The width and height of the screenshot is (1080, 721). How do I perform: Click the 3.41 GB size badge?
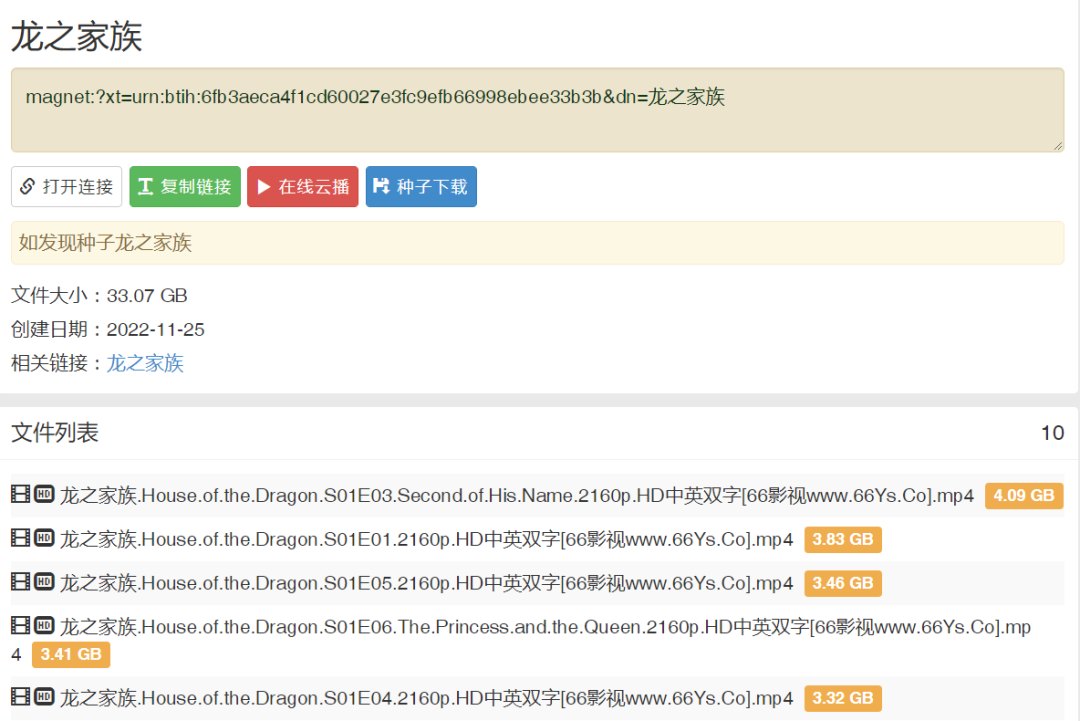[x=71, y=654]
